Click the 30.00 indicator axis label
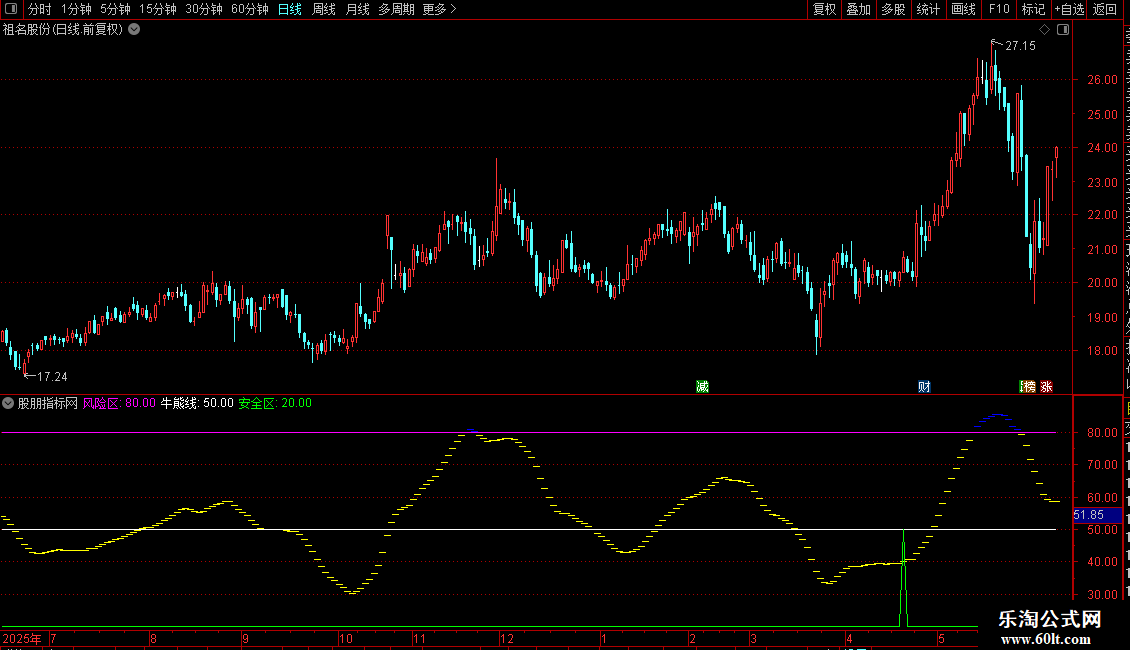Image resolution: width=1130 pixels, height=650 pixels. pos(1103,595)
